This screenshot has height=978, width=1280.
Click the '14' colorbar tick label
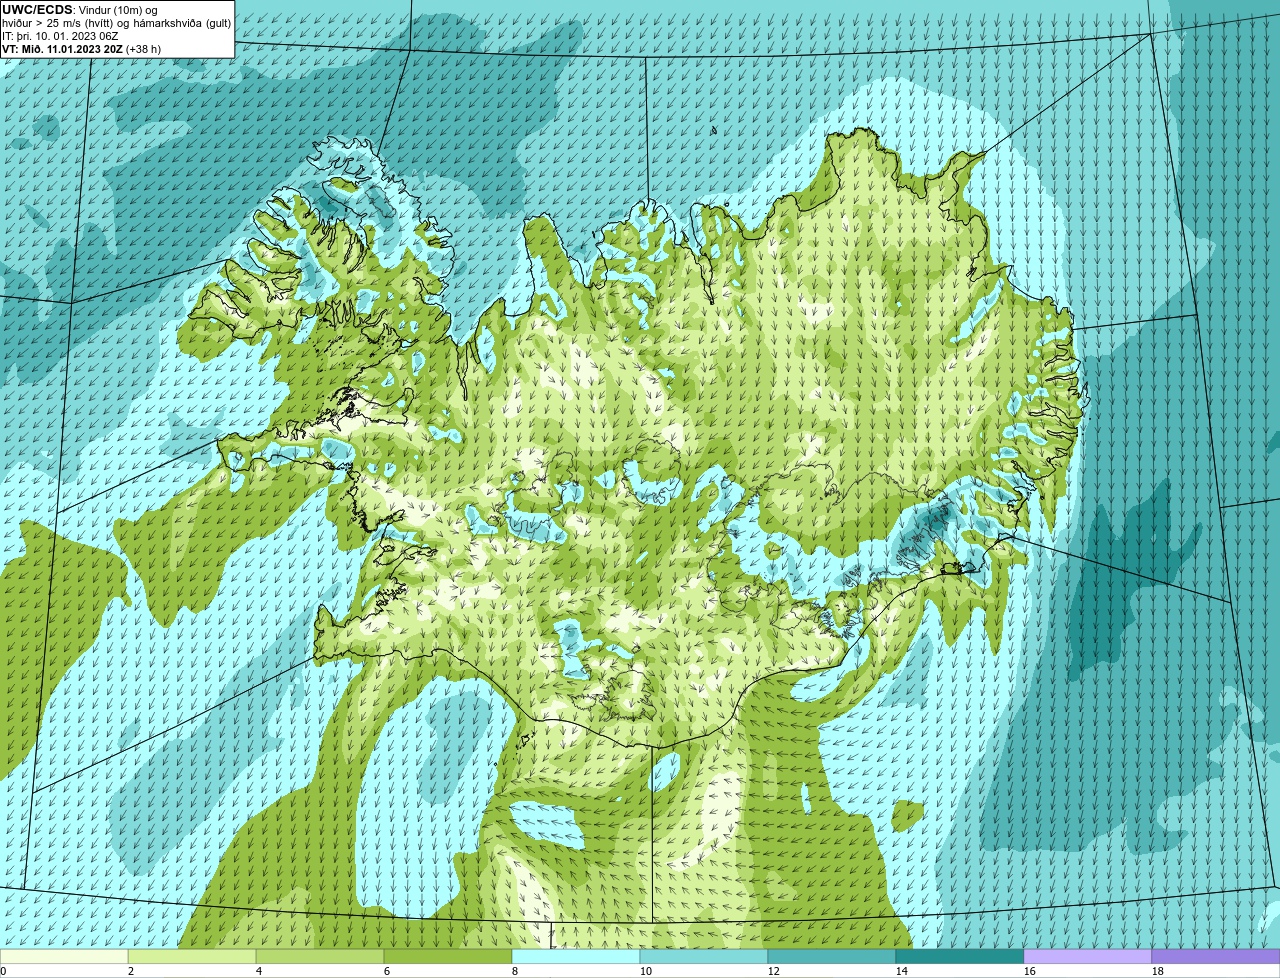click(902, 971)
